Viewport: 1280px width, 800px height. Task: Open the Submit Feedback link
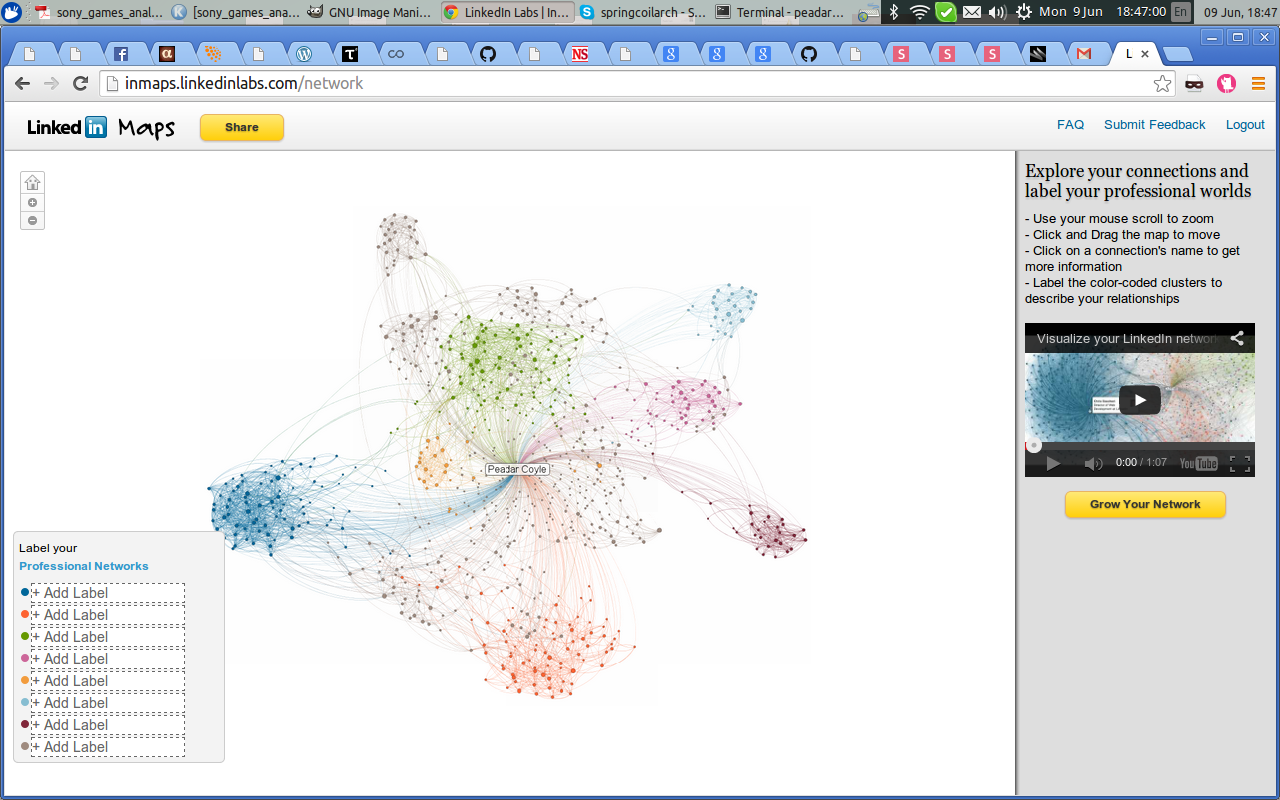click(x=1155, y=125)
